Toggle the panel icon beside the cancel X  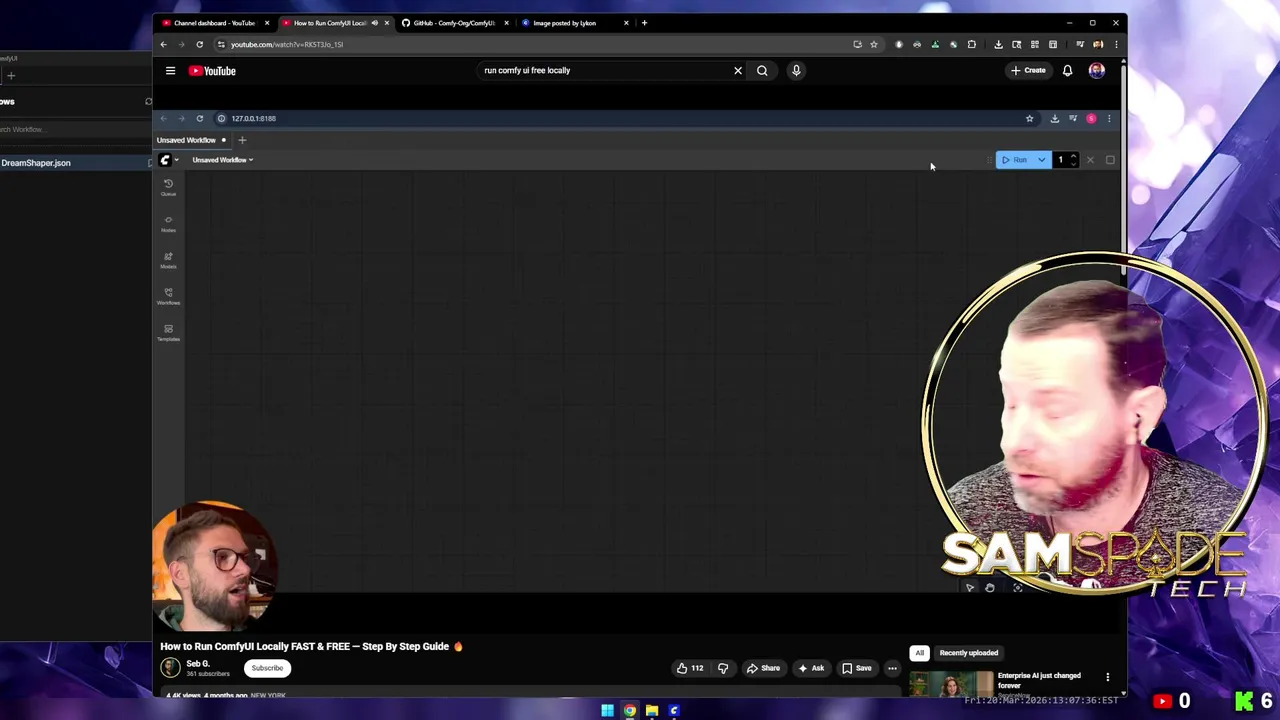(1110, 160)
